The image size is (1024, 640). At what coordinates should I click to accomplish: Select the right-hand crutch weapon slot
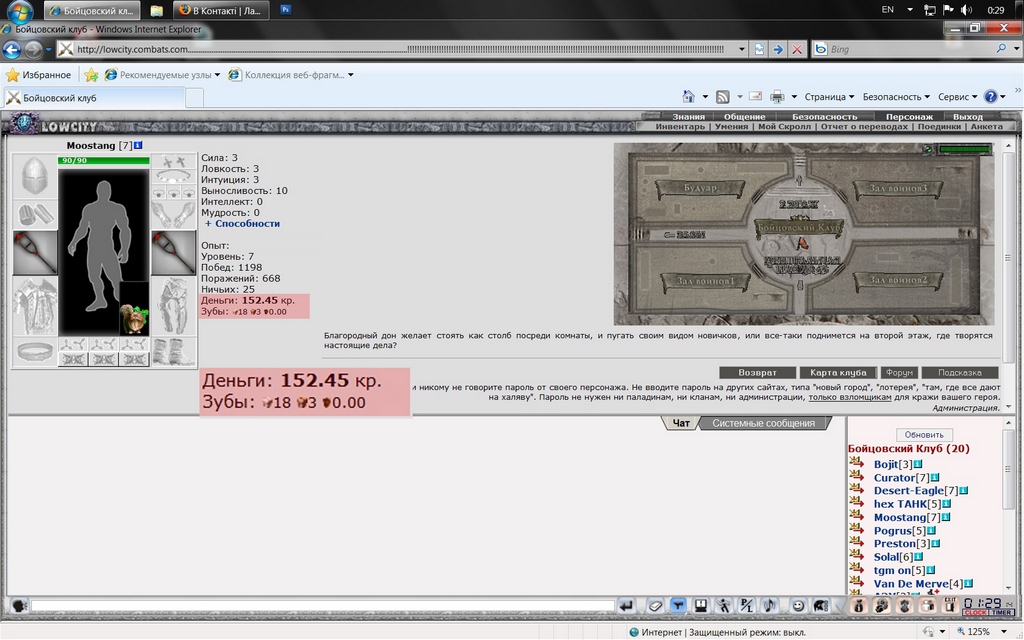174,253
